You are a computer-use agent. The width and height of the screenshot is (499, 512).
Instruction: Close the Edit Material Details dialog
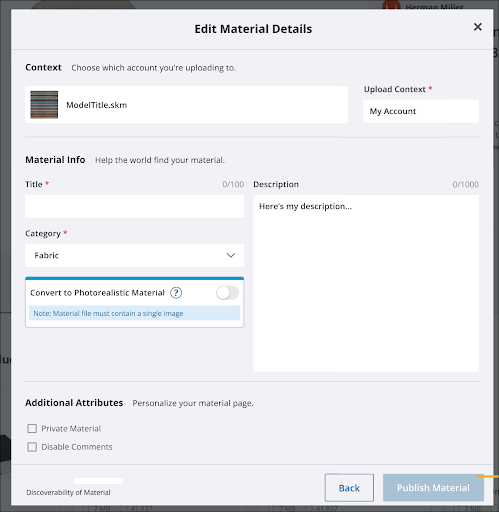(477, 27)
